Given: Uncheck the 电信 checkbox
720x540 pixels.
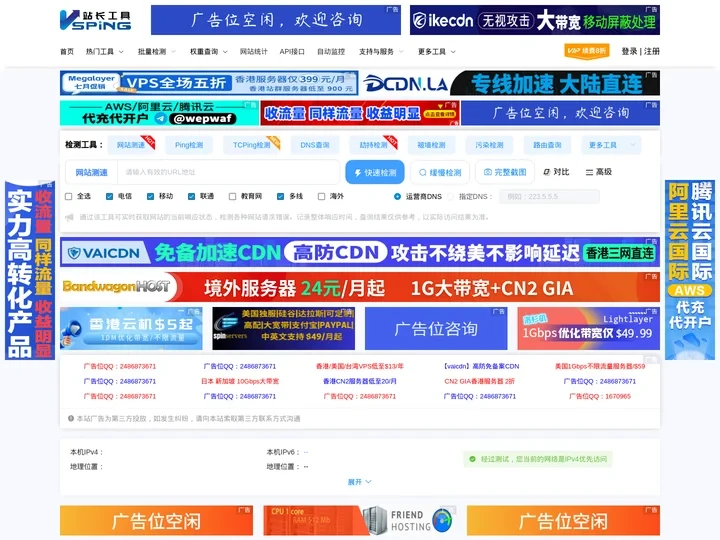Looking at the screenshot, I should tap(109, 197).
